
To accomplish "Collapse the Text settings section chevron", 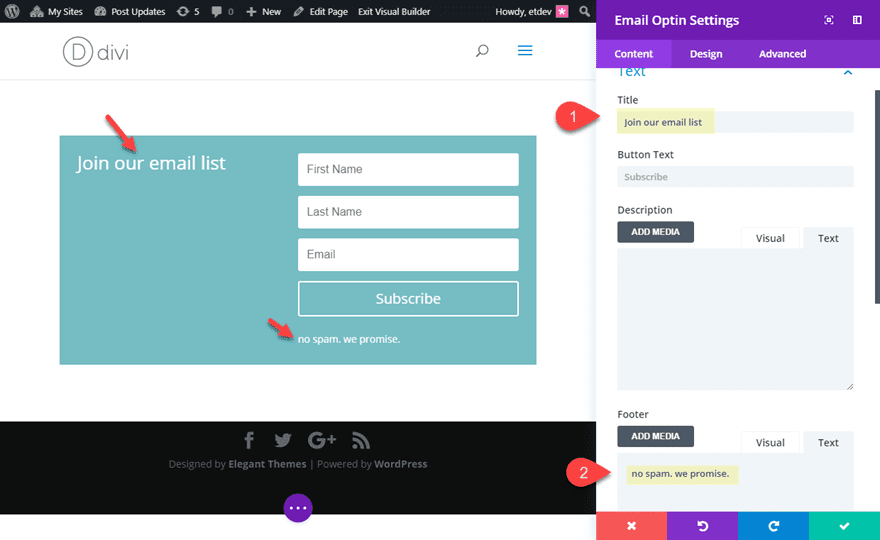I will 847,72.
